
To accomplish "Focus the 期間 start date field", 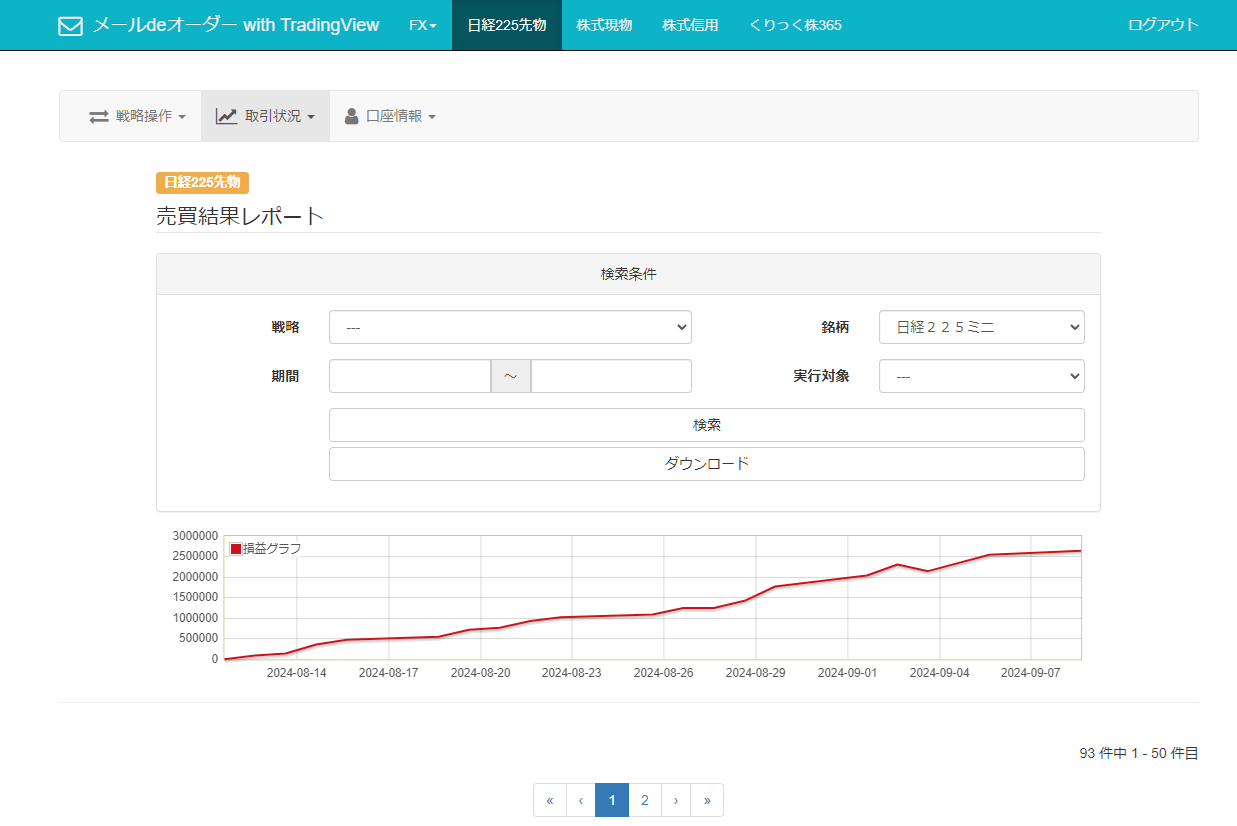I will [409, 376].
